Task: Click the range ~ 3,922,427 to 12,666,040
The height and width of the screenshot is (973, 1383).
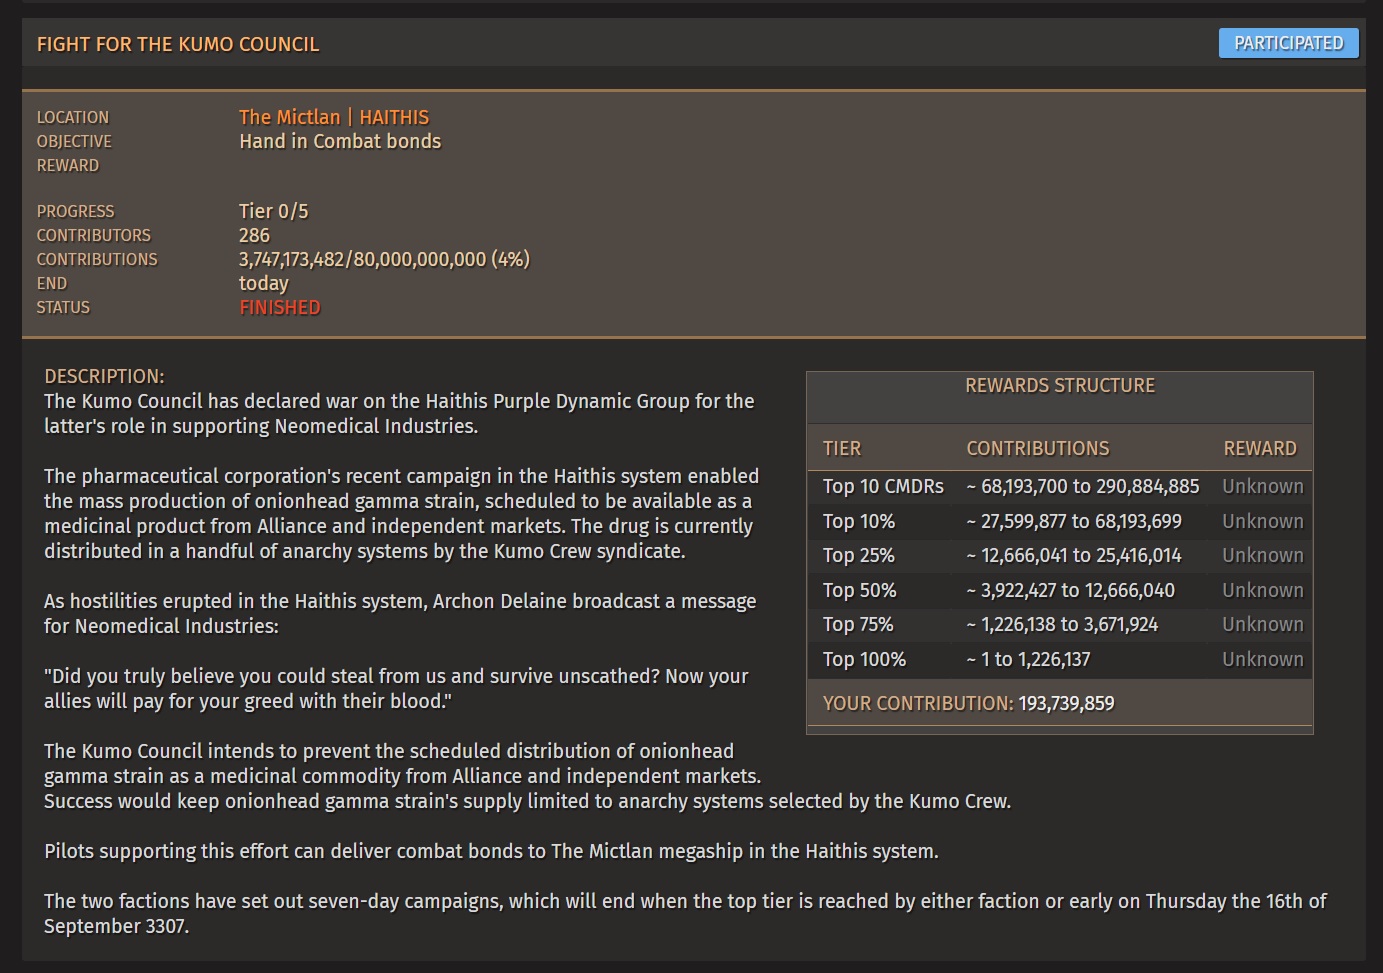Action: coord(1071,590)
